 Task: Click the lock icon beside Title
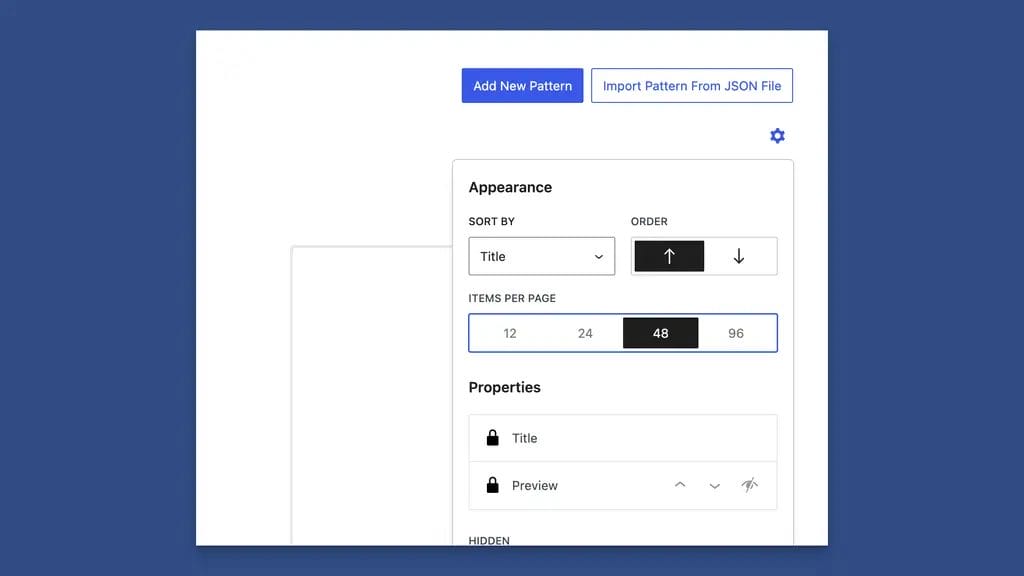click(x=492, y=437)
